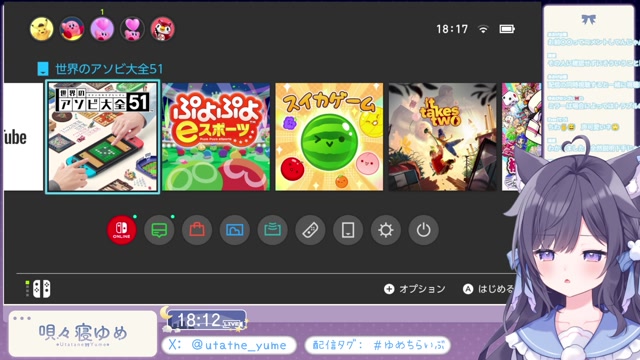Click the オプション plus button
This screenshot has height=360, width=640.
coord(414,289)
